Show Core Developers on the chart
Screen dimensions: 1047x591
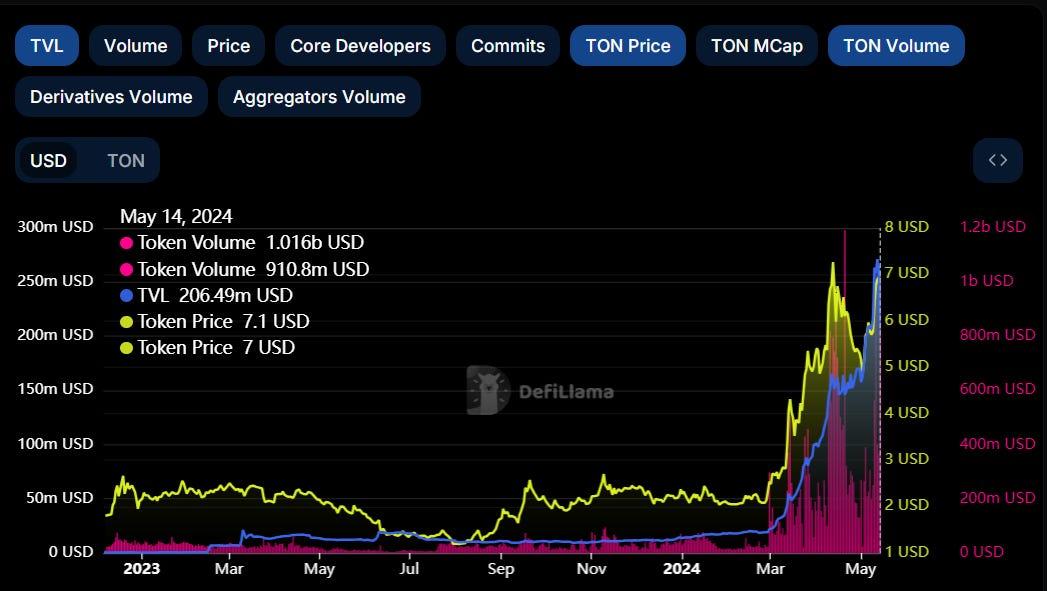360,46
